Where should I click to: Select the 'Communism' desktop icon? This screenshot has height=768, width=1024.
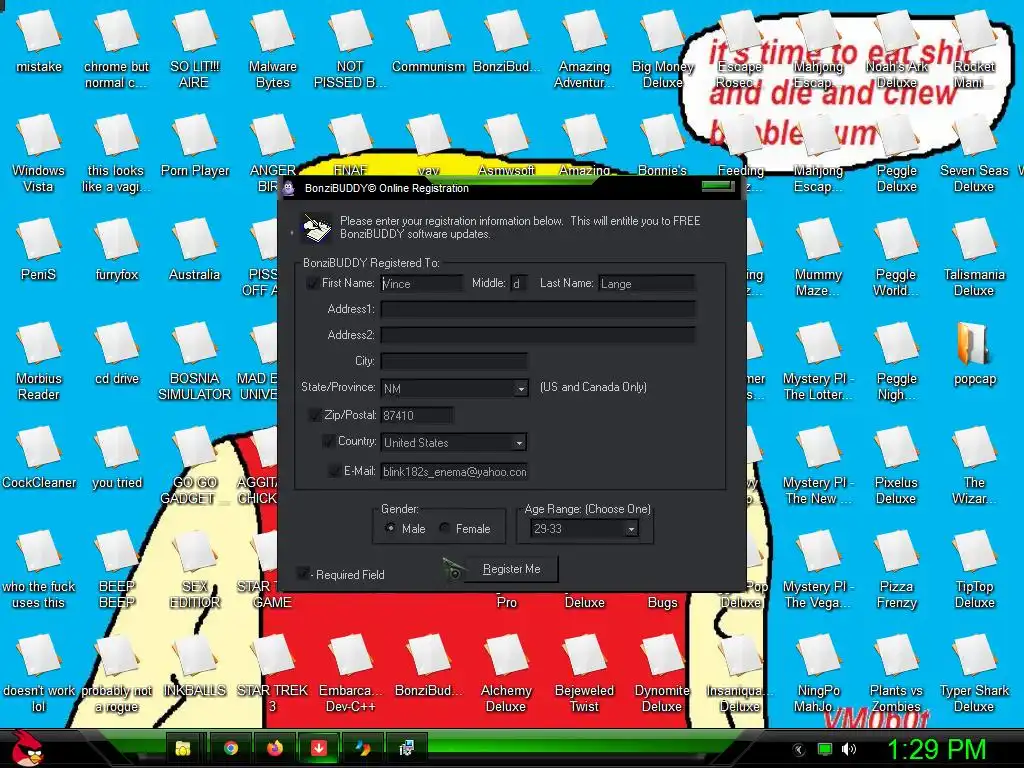point(428,42)
